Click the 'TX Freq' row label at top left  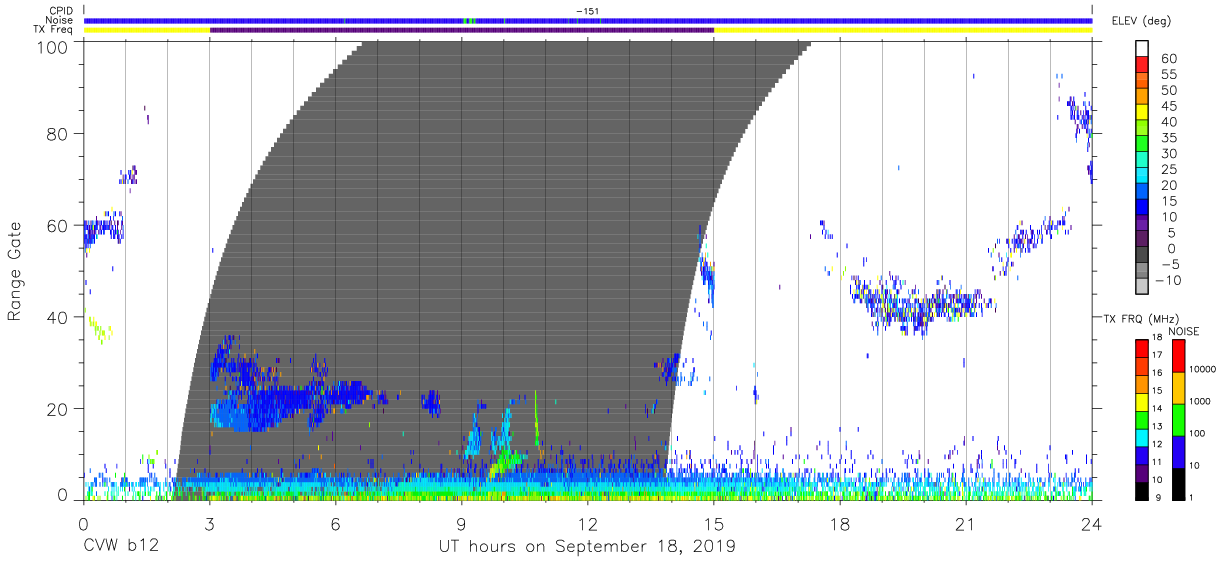click(x=52, y=30)
